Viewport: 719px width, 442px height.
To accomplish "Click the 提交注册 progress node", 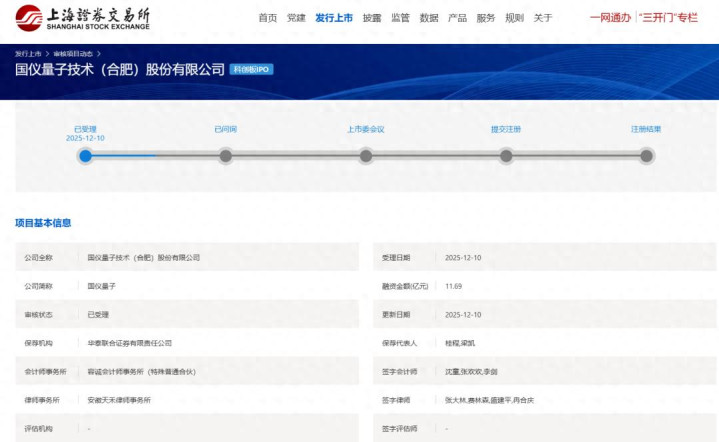I will click(506, 156).
